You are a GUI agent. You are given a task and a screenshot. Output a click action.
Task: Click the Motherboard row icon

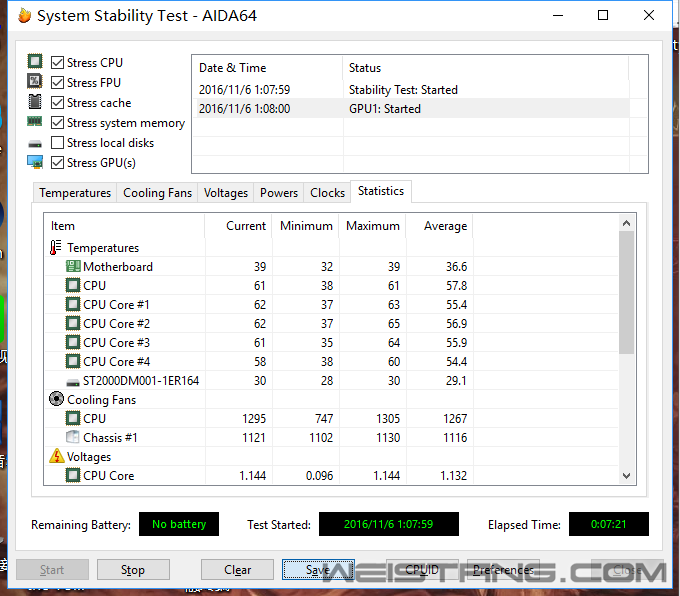[73, 266]
